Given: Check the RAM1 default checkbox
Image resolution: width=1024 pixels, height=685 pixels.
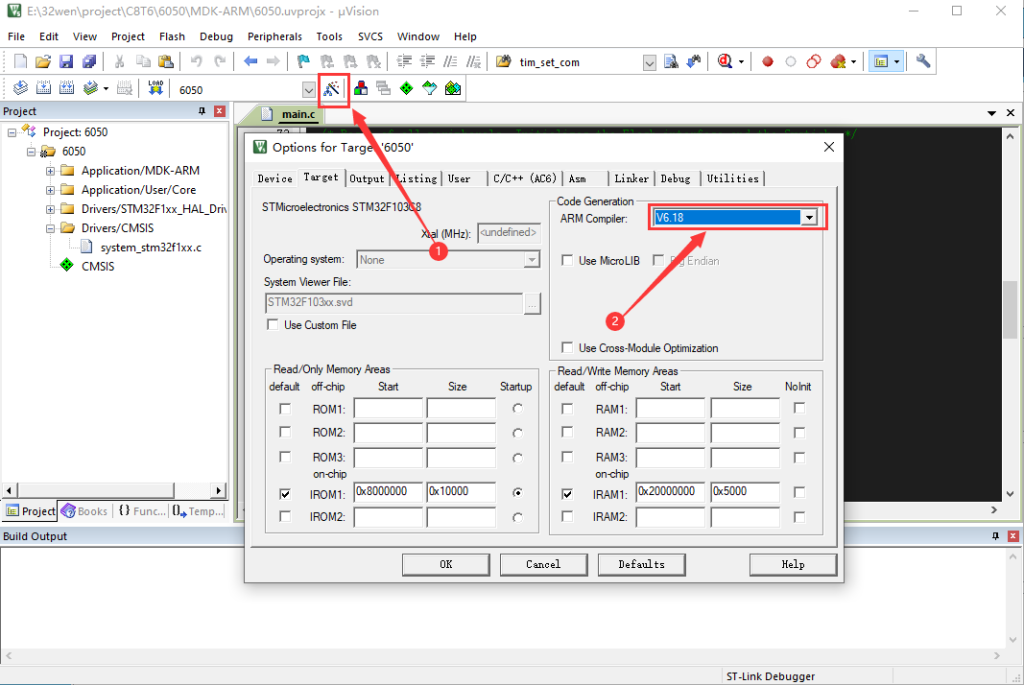Looking at the screenshot, I should pyautogui.click(x=567, y=409).
